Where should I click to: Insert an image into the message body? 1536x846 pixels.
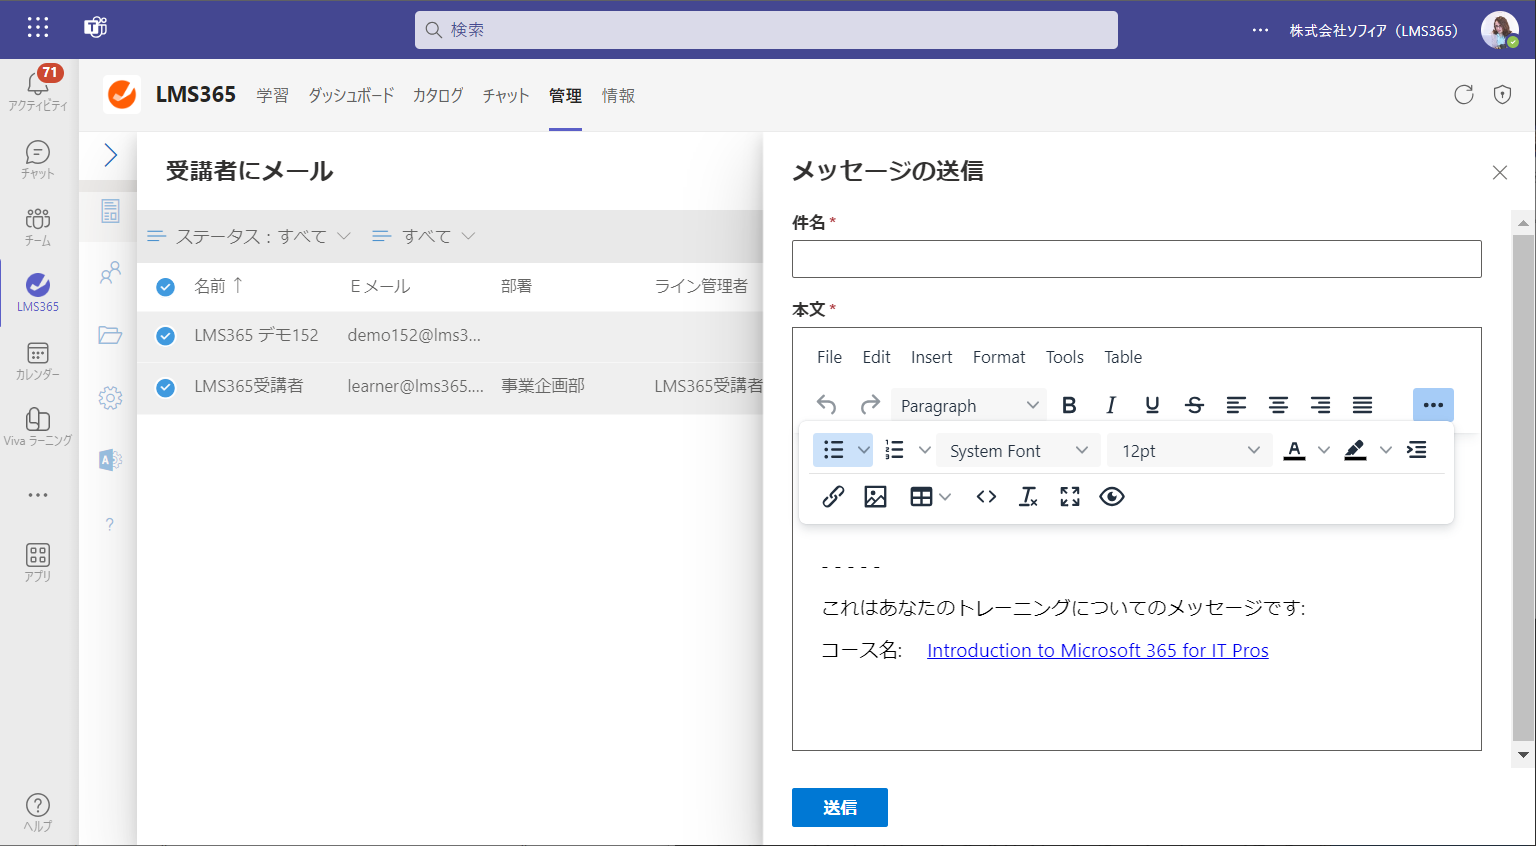pos(875,497)
